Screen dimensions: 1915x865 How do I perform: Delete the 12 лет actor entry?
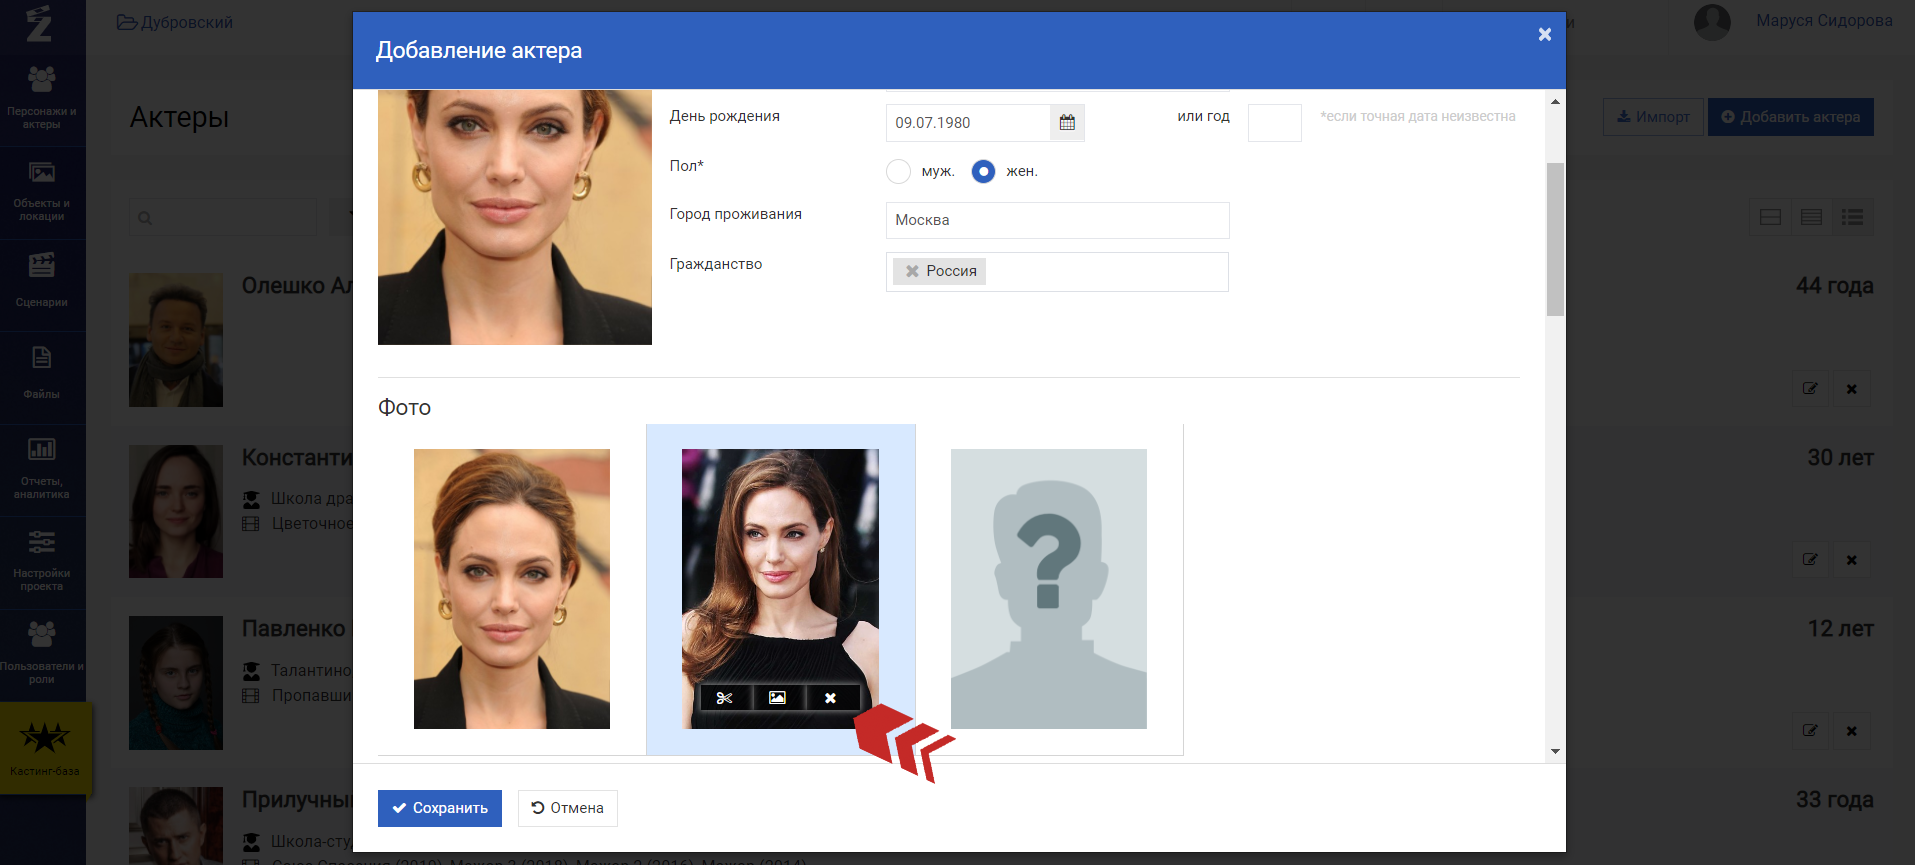[1851, 731]
